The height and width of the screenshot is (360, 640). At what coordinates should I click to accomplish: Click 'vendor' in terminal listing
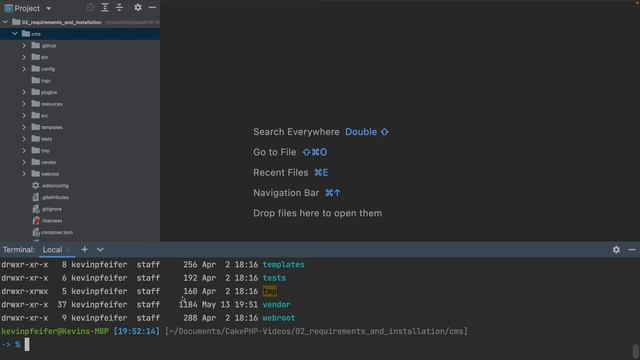click(x=277, y=304)
